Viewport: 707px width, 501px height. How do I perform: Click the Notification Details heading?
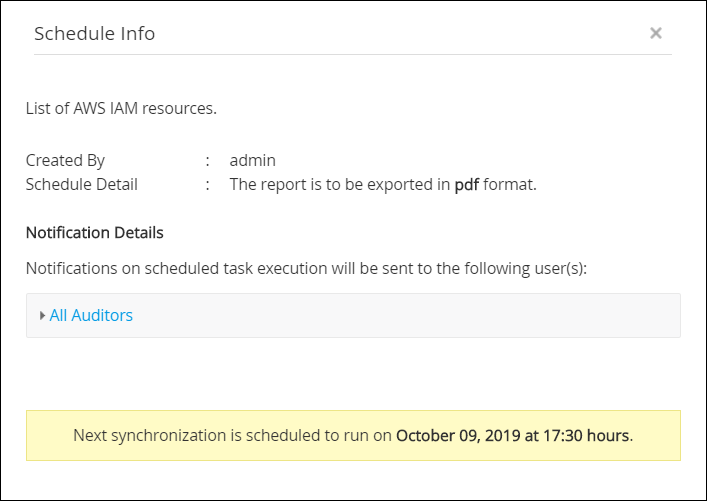point(94,233)
